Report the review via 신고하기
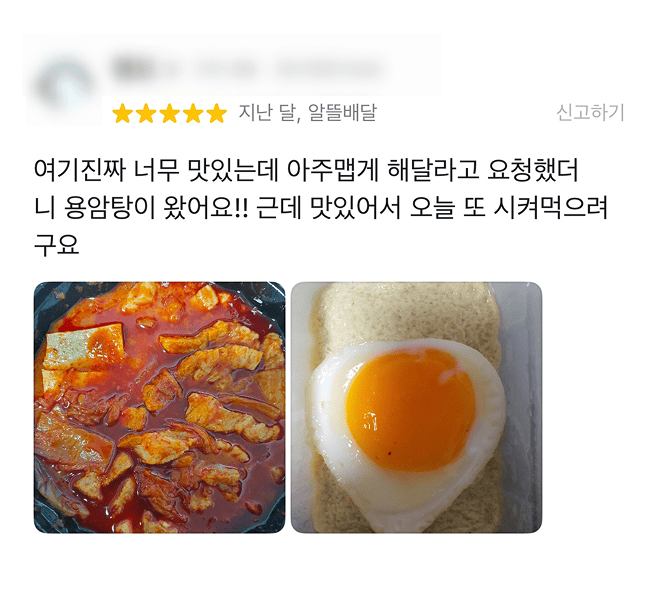This screenshot has width=660, height=616. tap(590, 112)
